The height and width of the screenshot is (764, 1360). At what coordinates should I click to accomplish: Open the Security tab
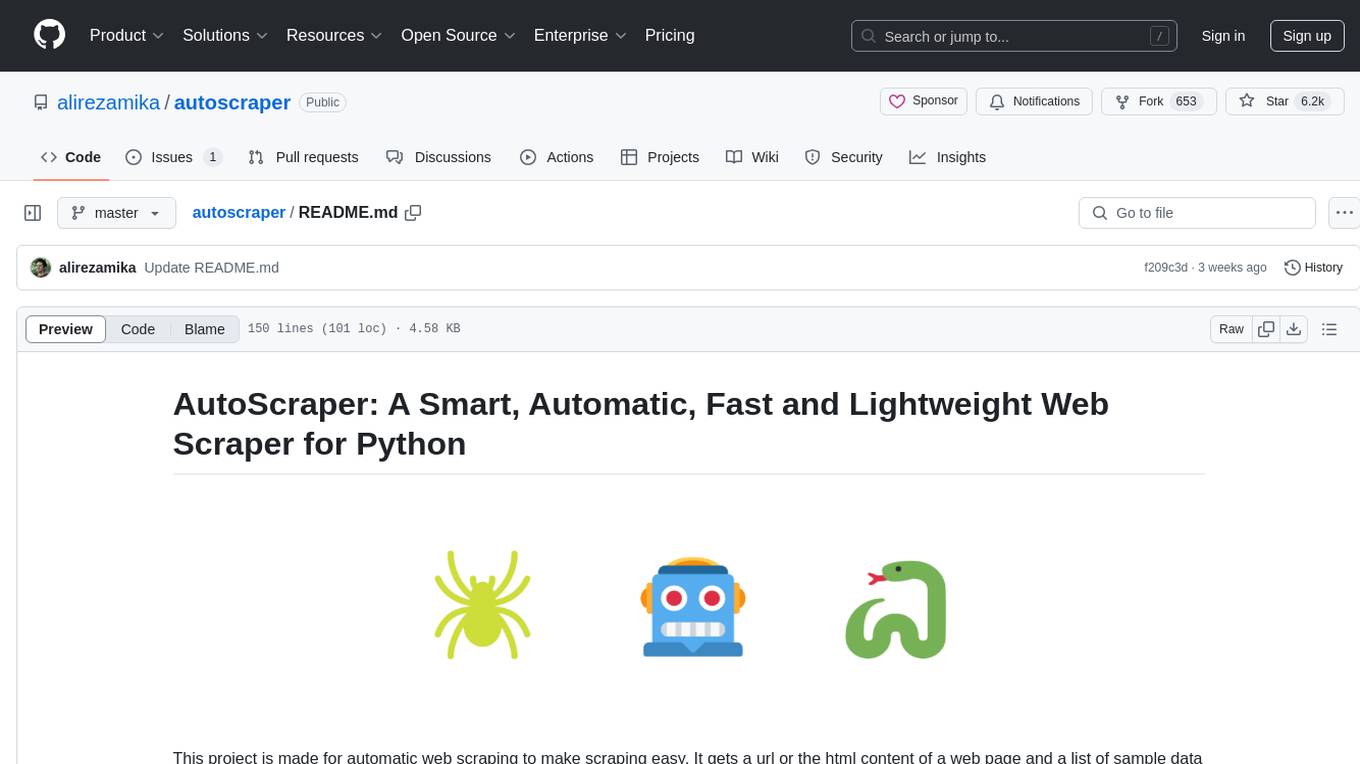pyautogui.click(x=844, y=157)
